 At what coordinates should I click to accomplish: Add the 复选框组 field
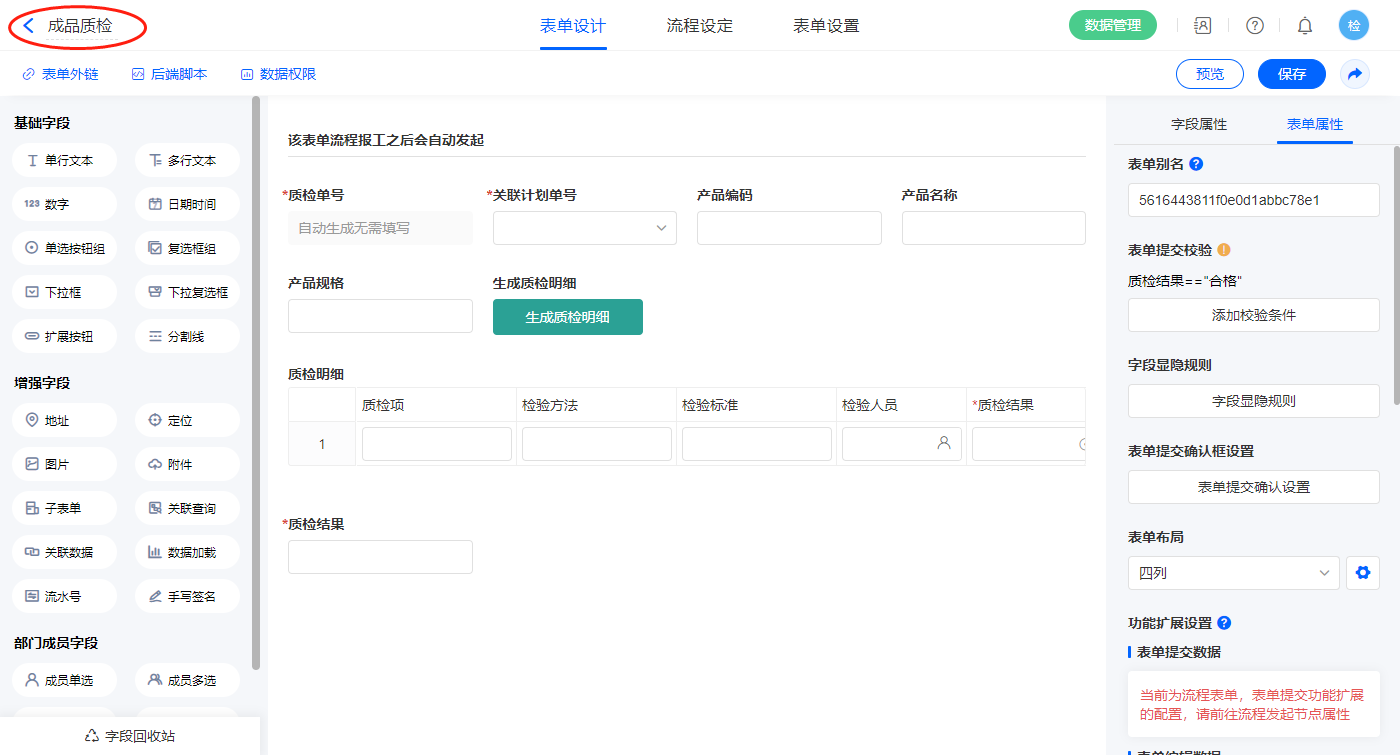pyautogui.click(x=187, y=248)
